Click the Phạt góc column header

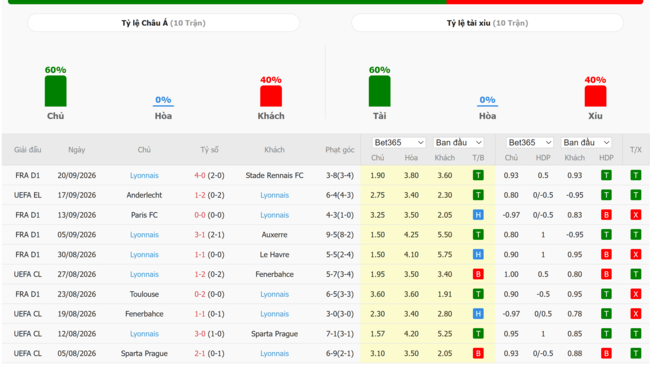point(340,150)
